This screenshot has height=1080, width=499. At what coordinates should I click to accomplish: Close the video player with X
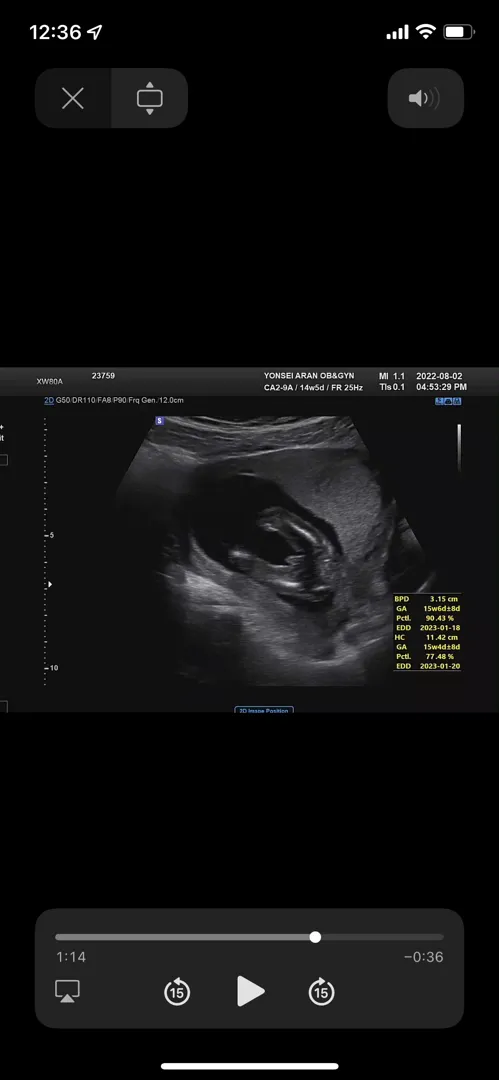tap(73, 98)
